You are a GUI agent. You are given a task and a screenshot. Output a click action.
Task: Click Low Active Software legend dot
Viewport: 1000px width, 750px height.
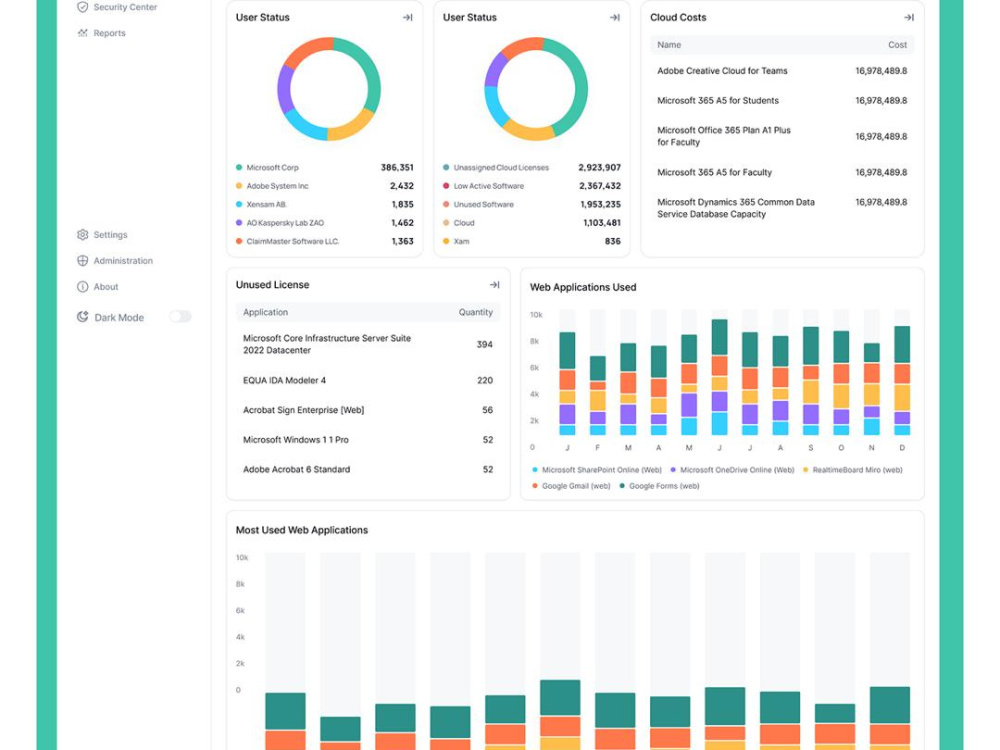[x=446, y=186]
